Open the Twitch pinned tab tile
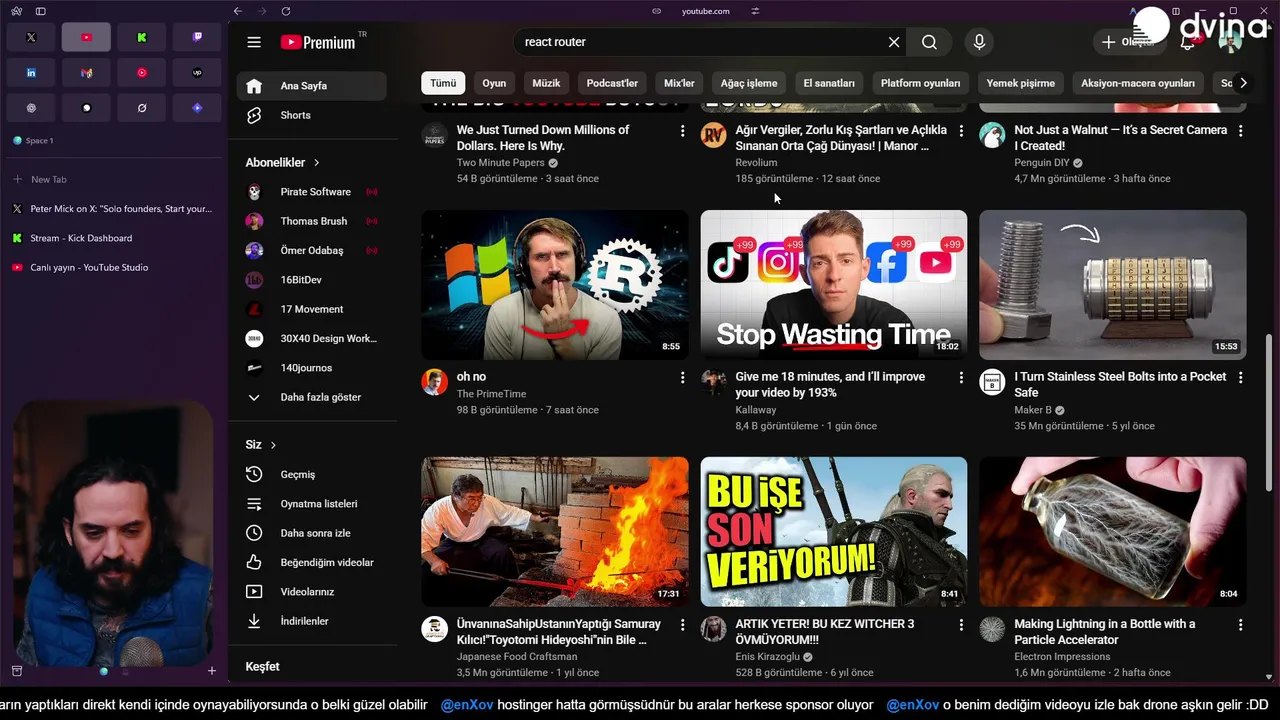 197,37
